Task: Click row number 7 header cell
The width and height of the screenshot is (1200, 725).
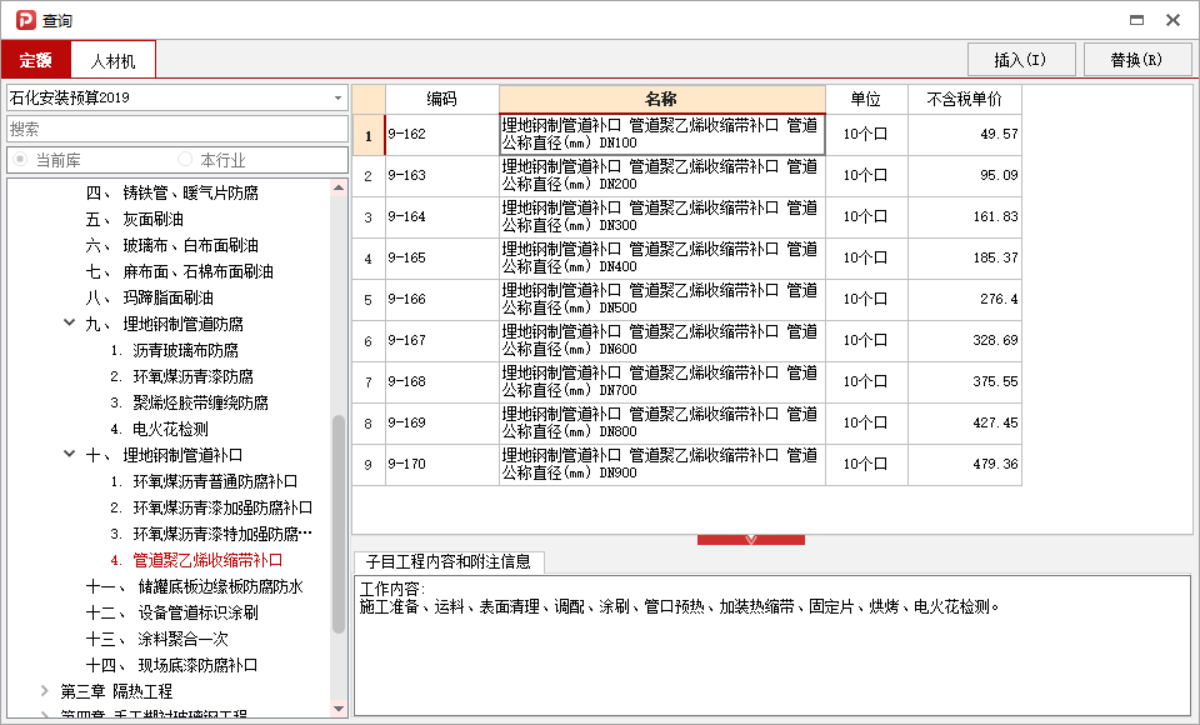Action: pos(368,382)
